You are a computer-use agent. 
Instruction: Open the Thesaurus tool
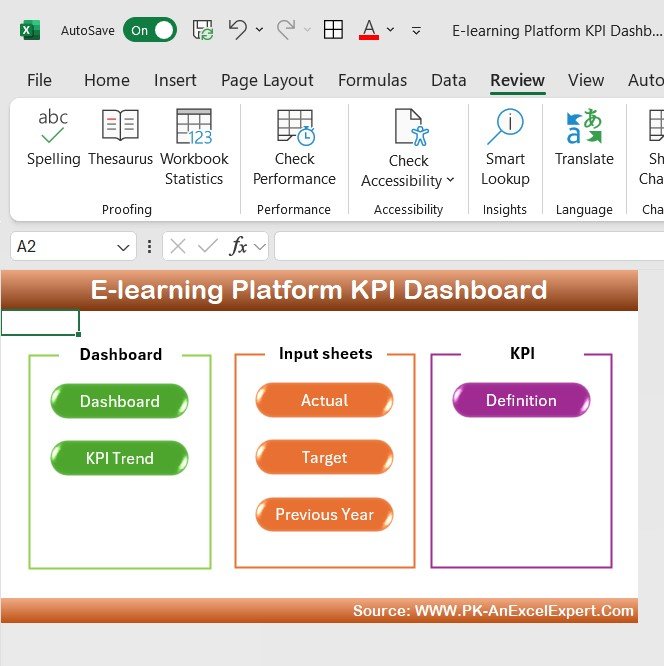[120, 137]
